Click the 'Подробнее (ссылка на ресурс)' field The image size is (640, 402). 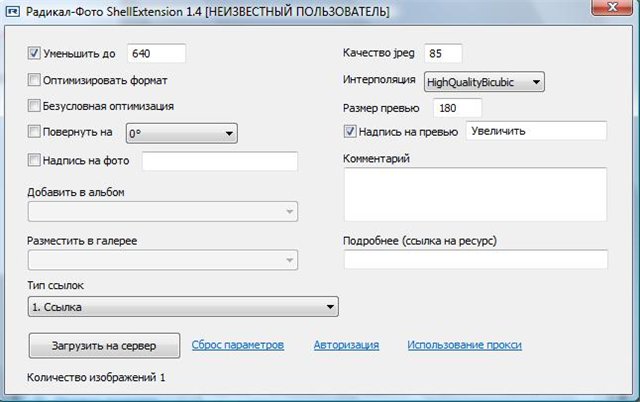(476, 260)
